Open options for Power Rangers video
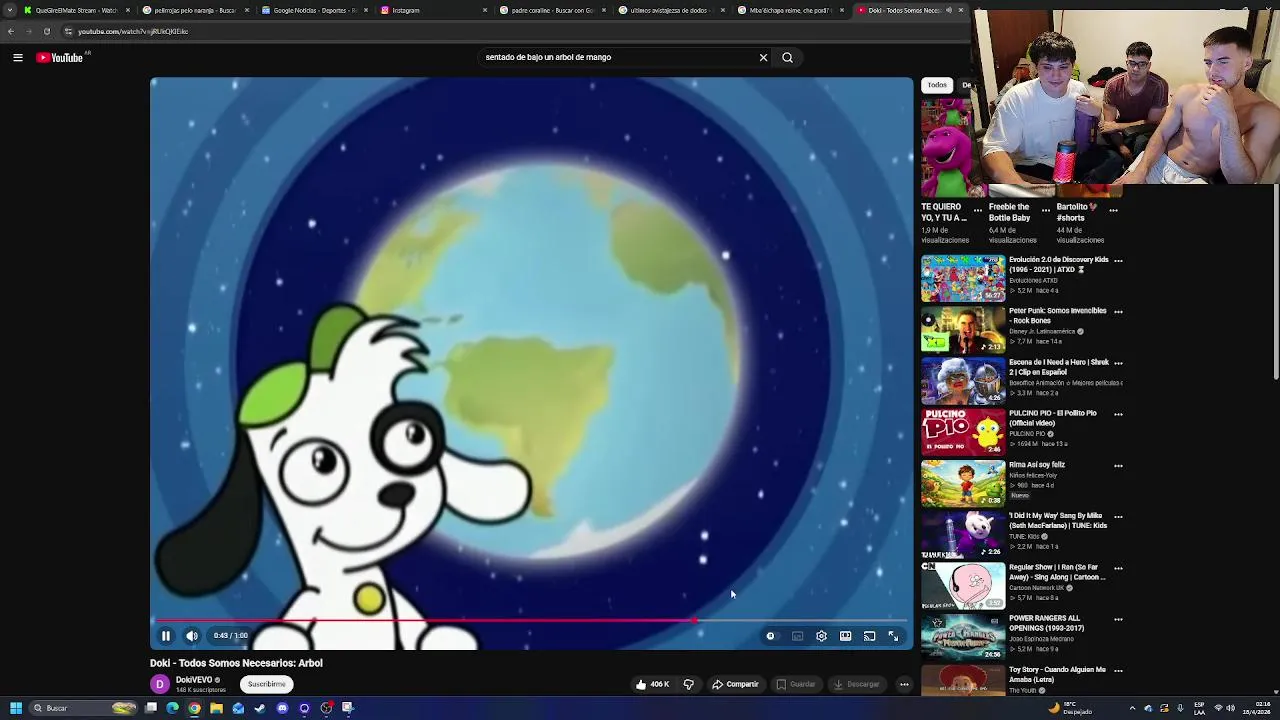1280x720 pixels. [x=1118, y=620]
